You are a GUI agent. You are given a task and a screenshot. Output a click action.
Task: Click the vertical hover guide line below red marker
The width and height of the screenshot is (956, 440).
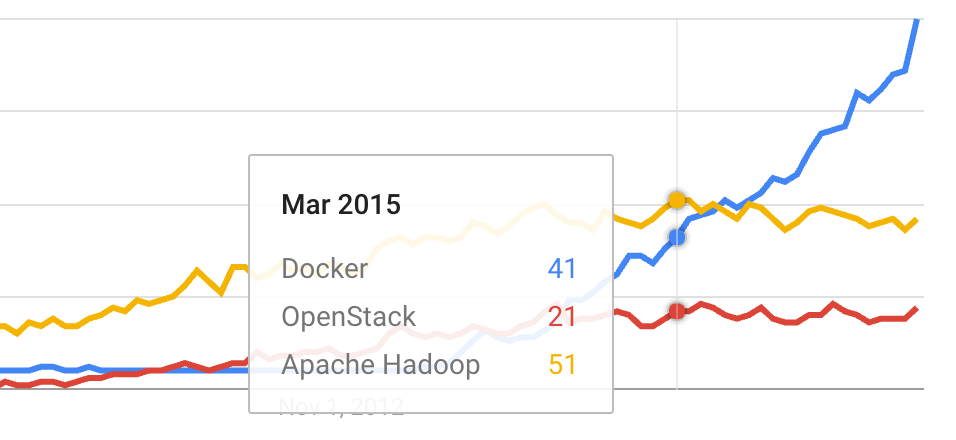click(x=677, y=350)
